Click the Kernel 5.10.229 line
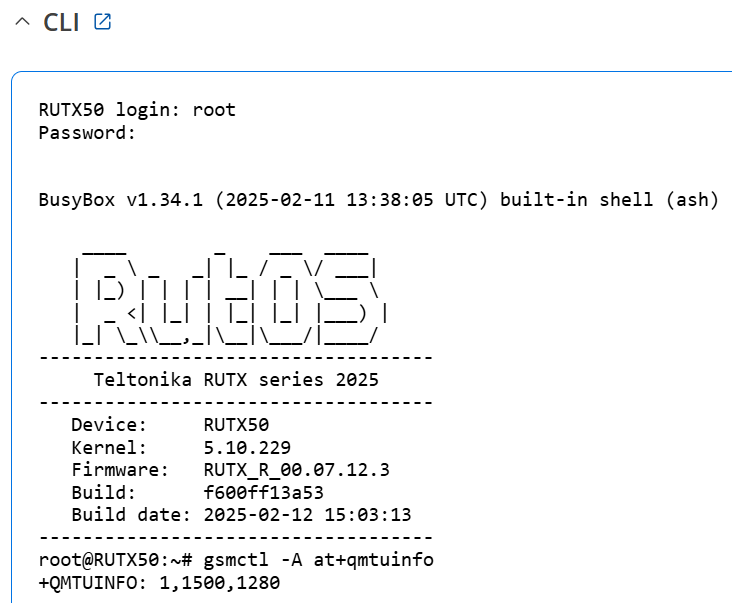This screenshot has width=732, height=603. (x=181, y=448)
